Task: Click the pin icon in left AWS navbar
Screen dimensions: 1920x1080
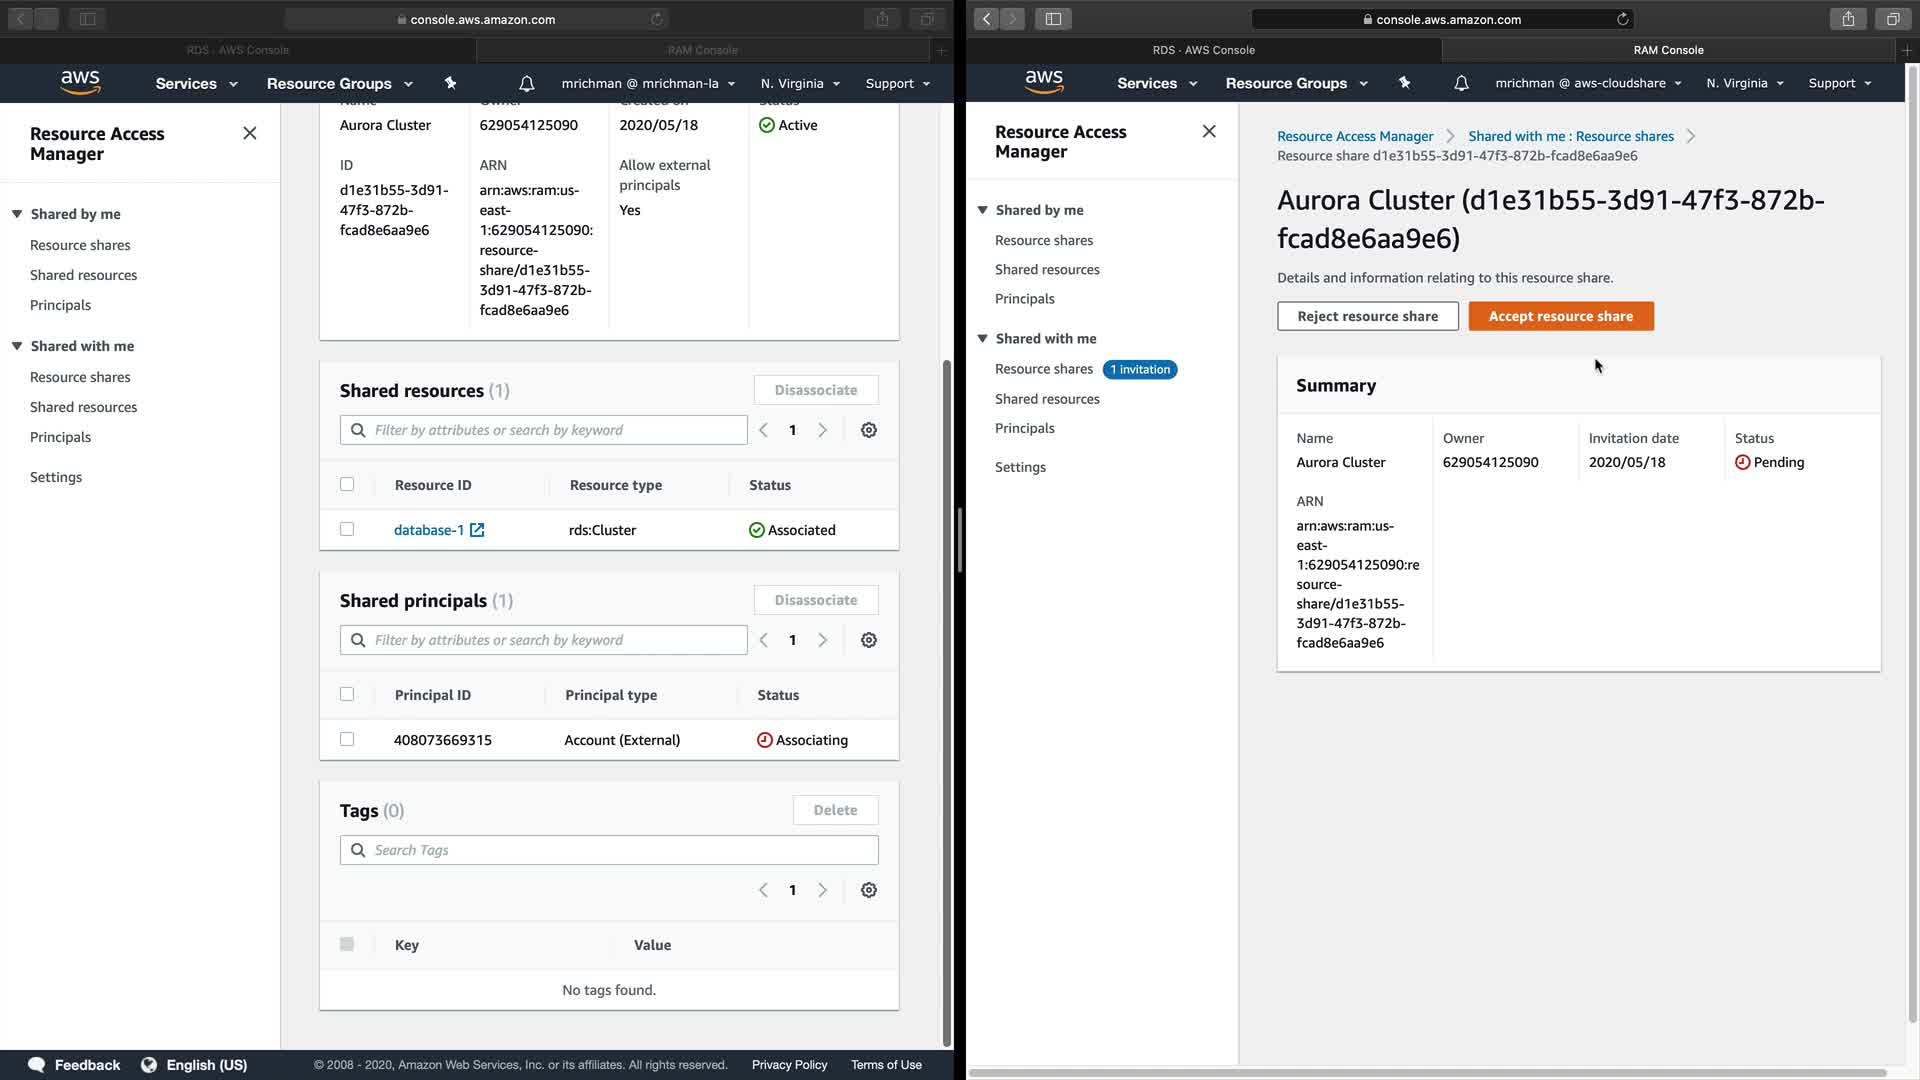Action: tap(450, 84)
